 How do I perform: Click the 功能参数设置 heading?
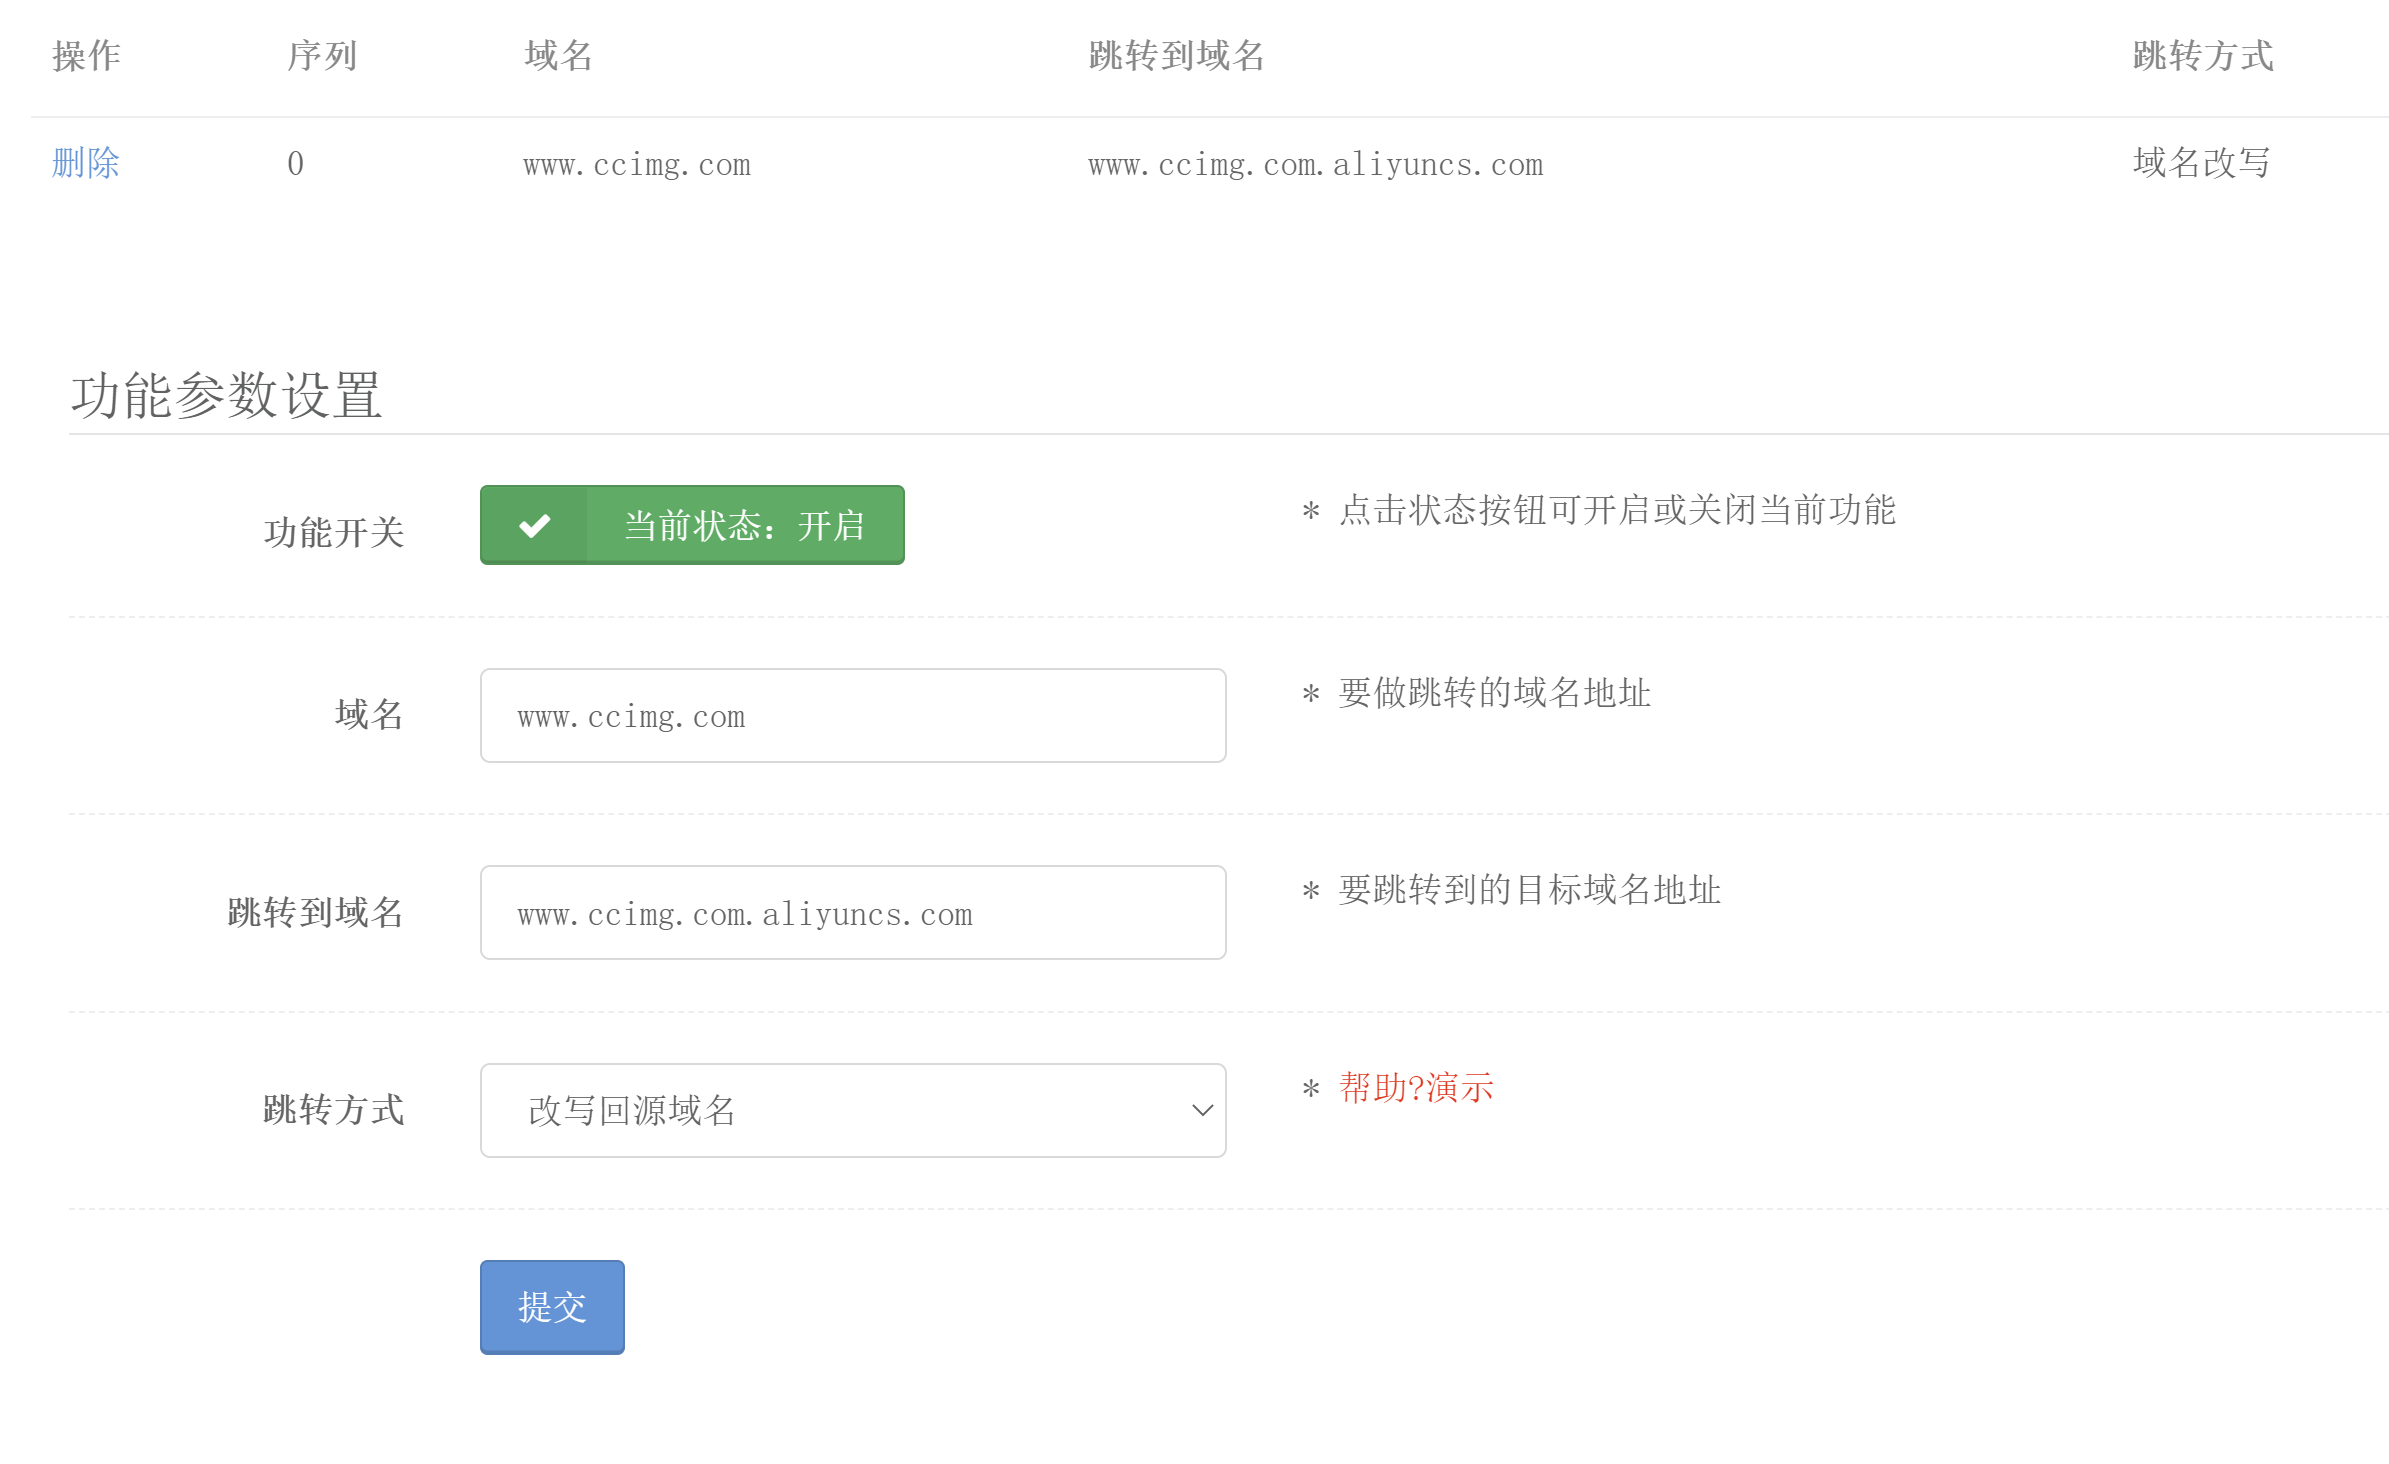[x=226, y=396]
